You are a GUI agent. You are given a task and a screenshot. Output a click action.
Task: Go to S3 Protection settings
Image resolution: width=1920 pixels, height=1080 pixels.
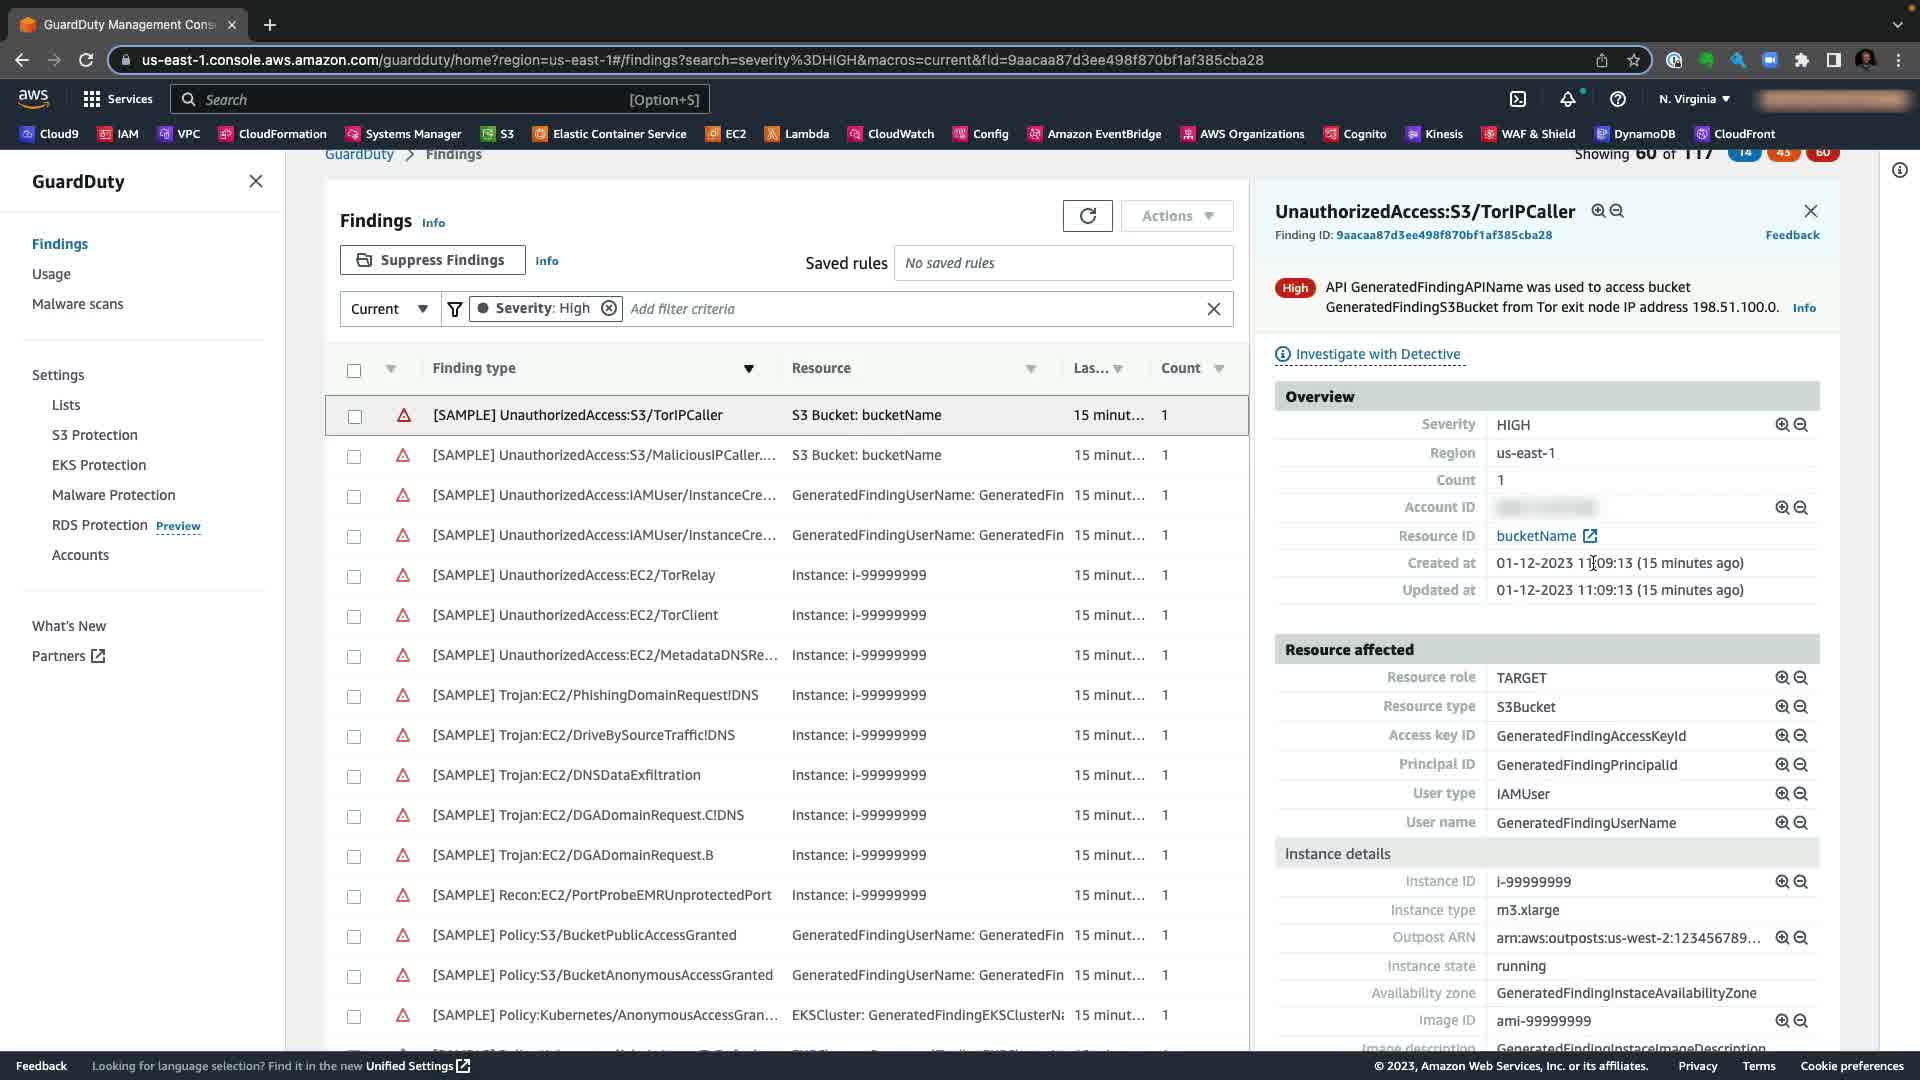coord(95,435)
